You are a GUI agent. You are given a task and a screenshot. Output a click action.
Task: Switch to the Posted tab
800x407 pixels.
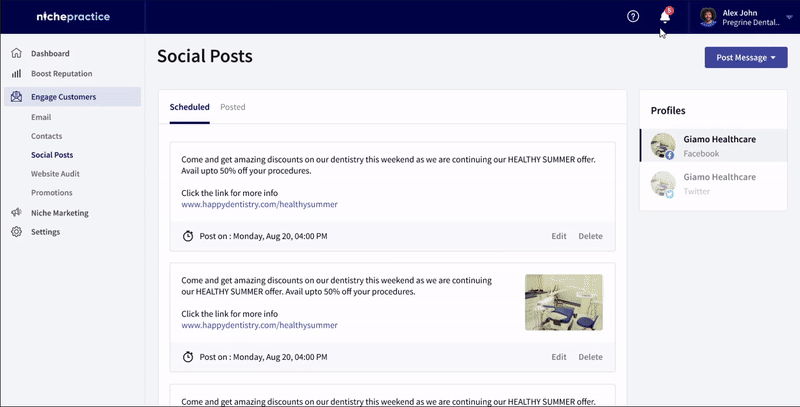coord(233,107)
